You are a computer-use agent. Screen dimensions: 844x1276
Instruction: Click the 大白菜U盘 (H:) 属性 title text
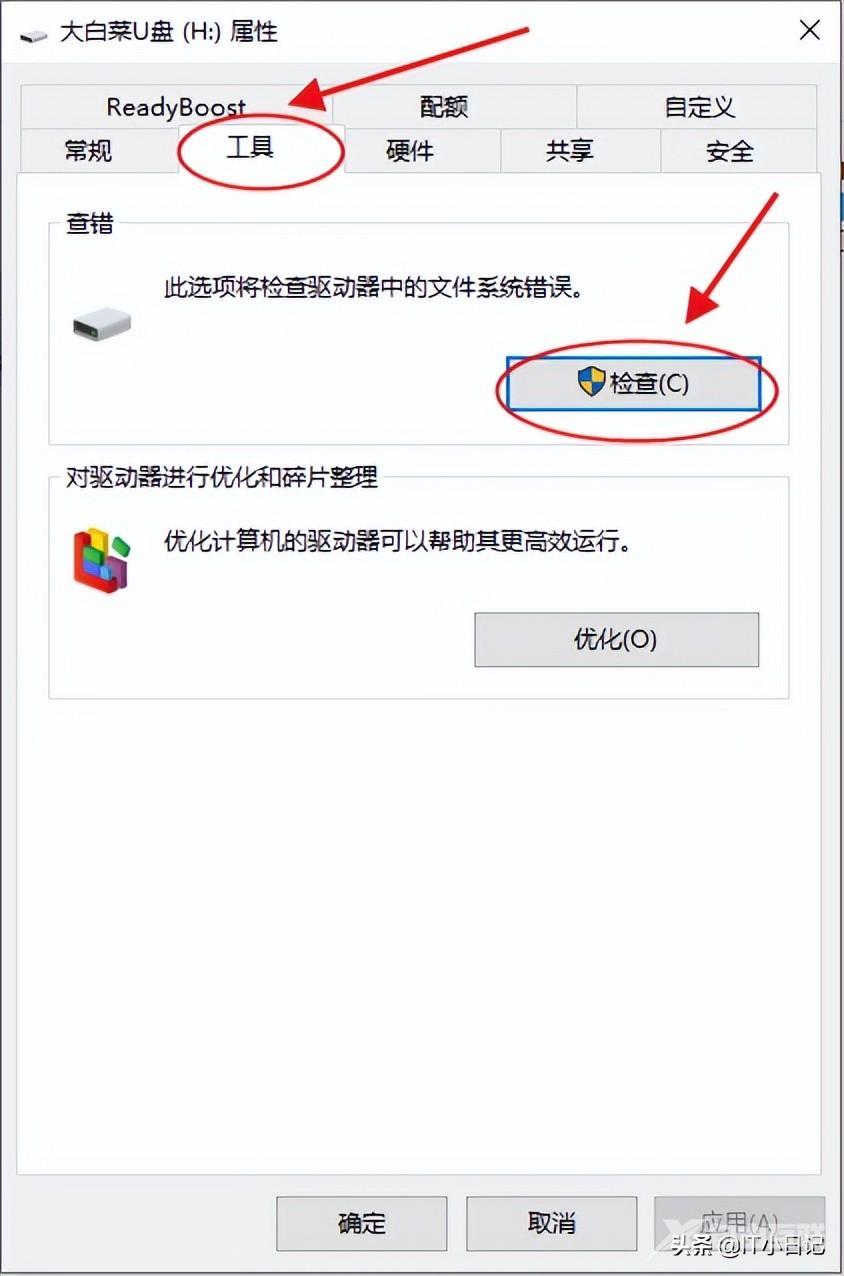pos(168,32)
